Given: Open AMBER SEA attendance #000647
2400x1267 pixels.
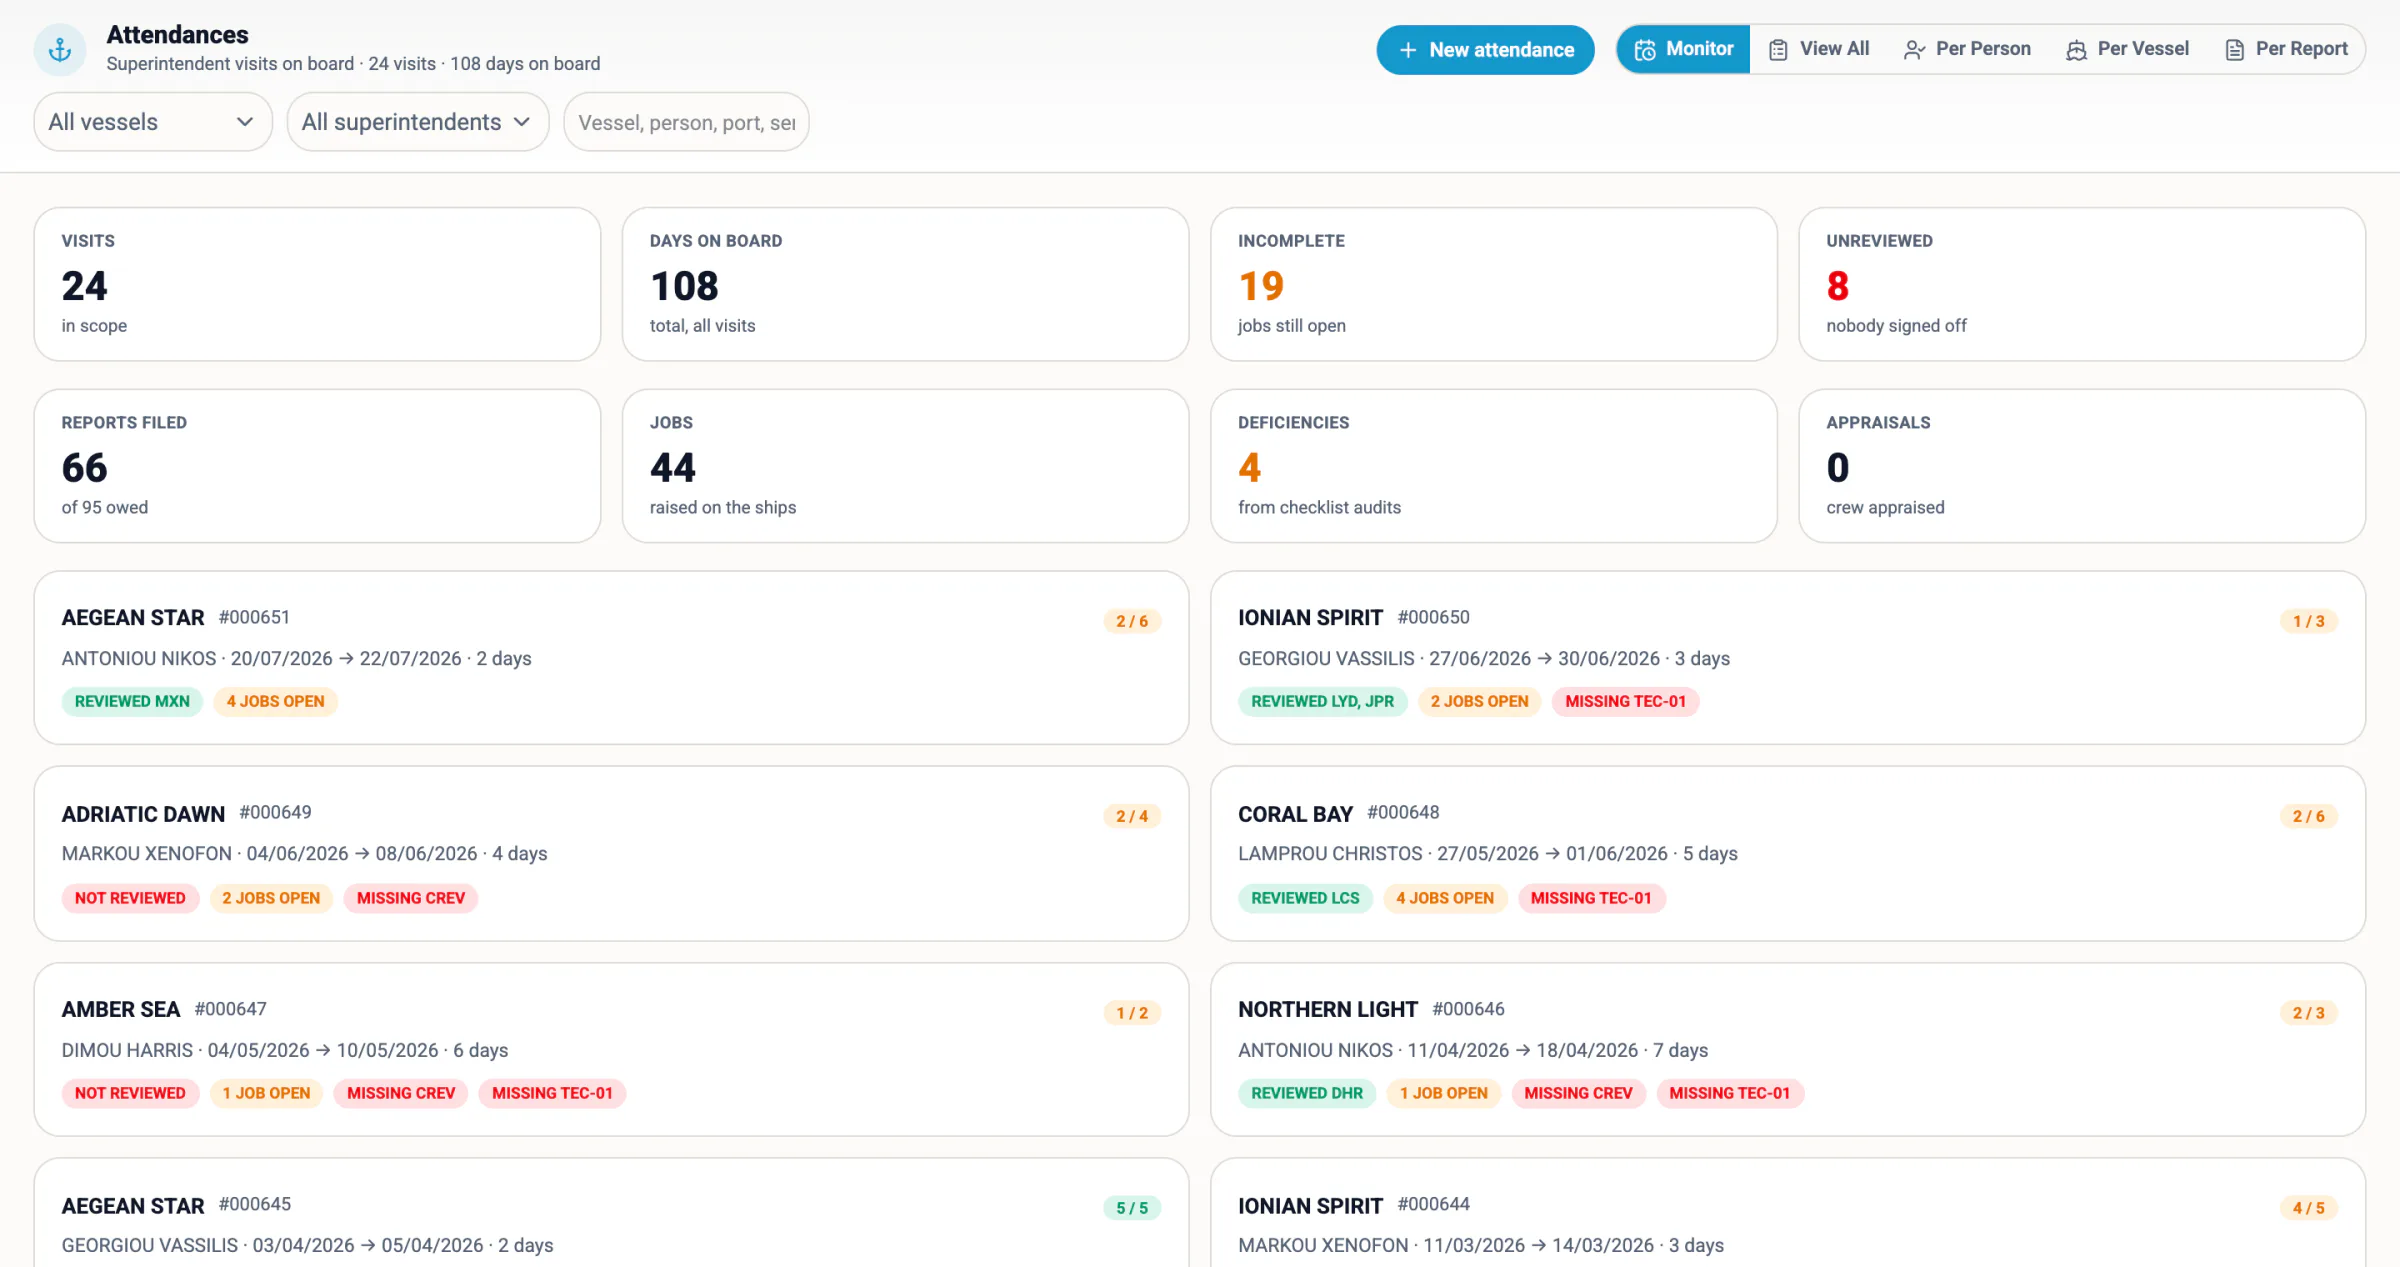Looking at the screenshot, I should pos(611,1050).
